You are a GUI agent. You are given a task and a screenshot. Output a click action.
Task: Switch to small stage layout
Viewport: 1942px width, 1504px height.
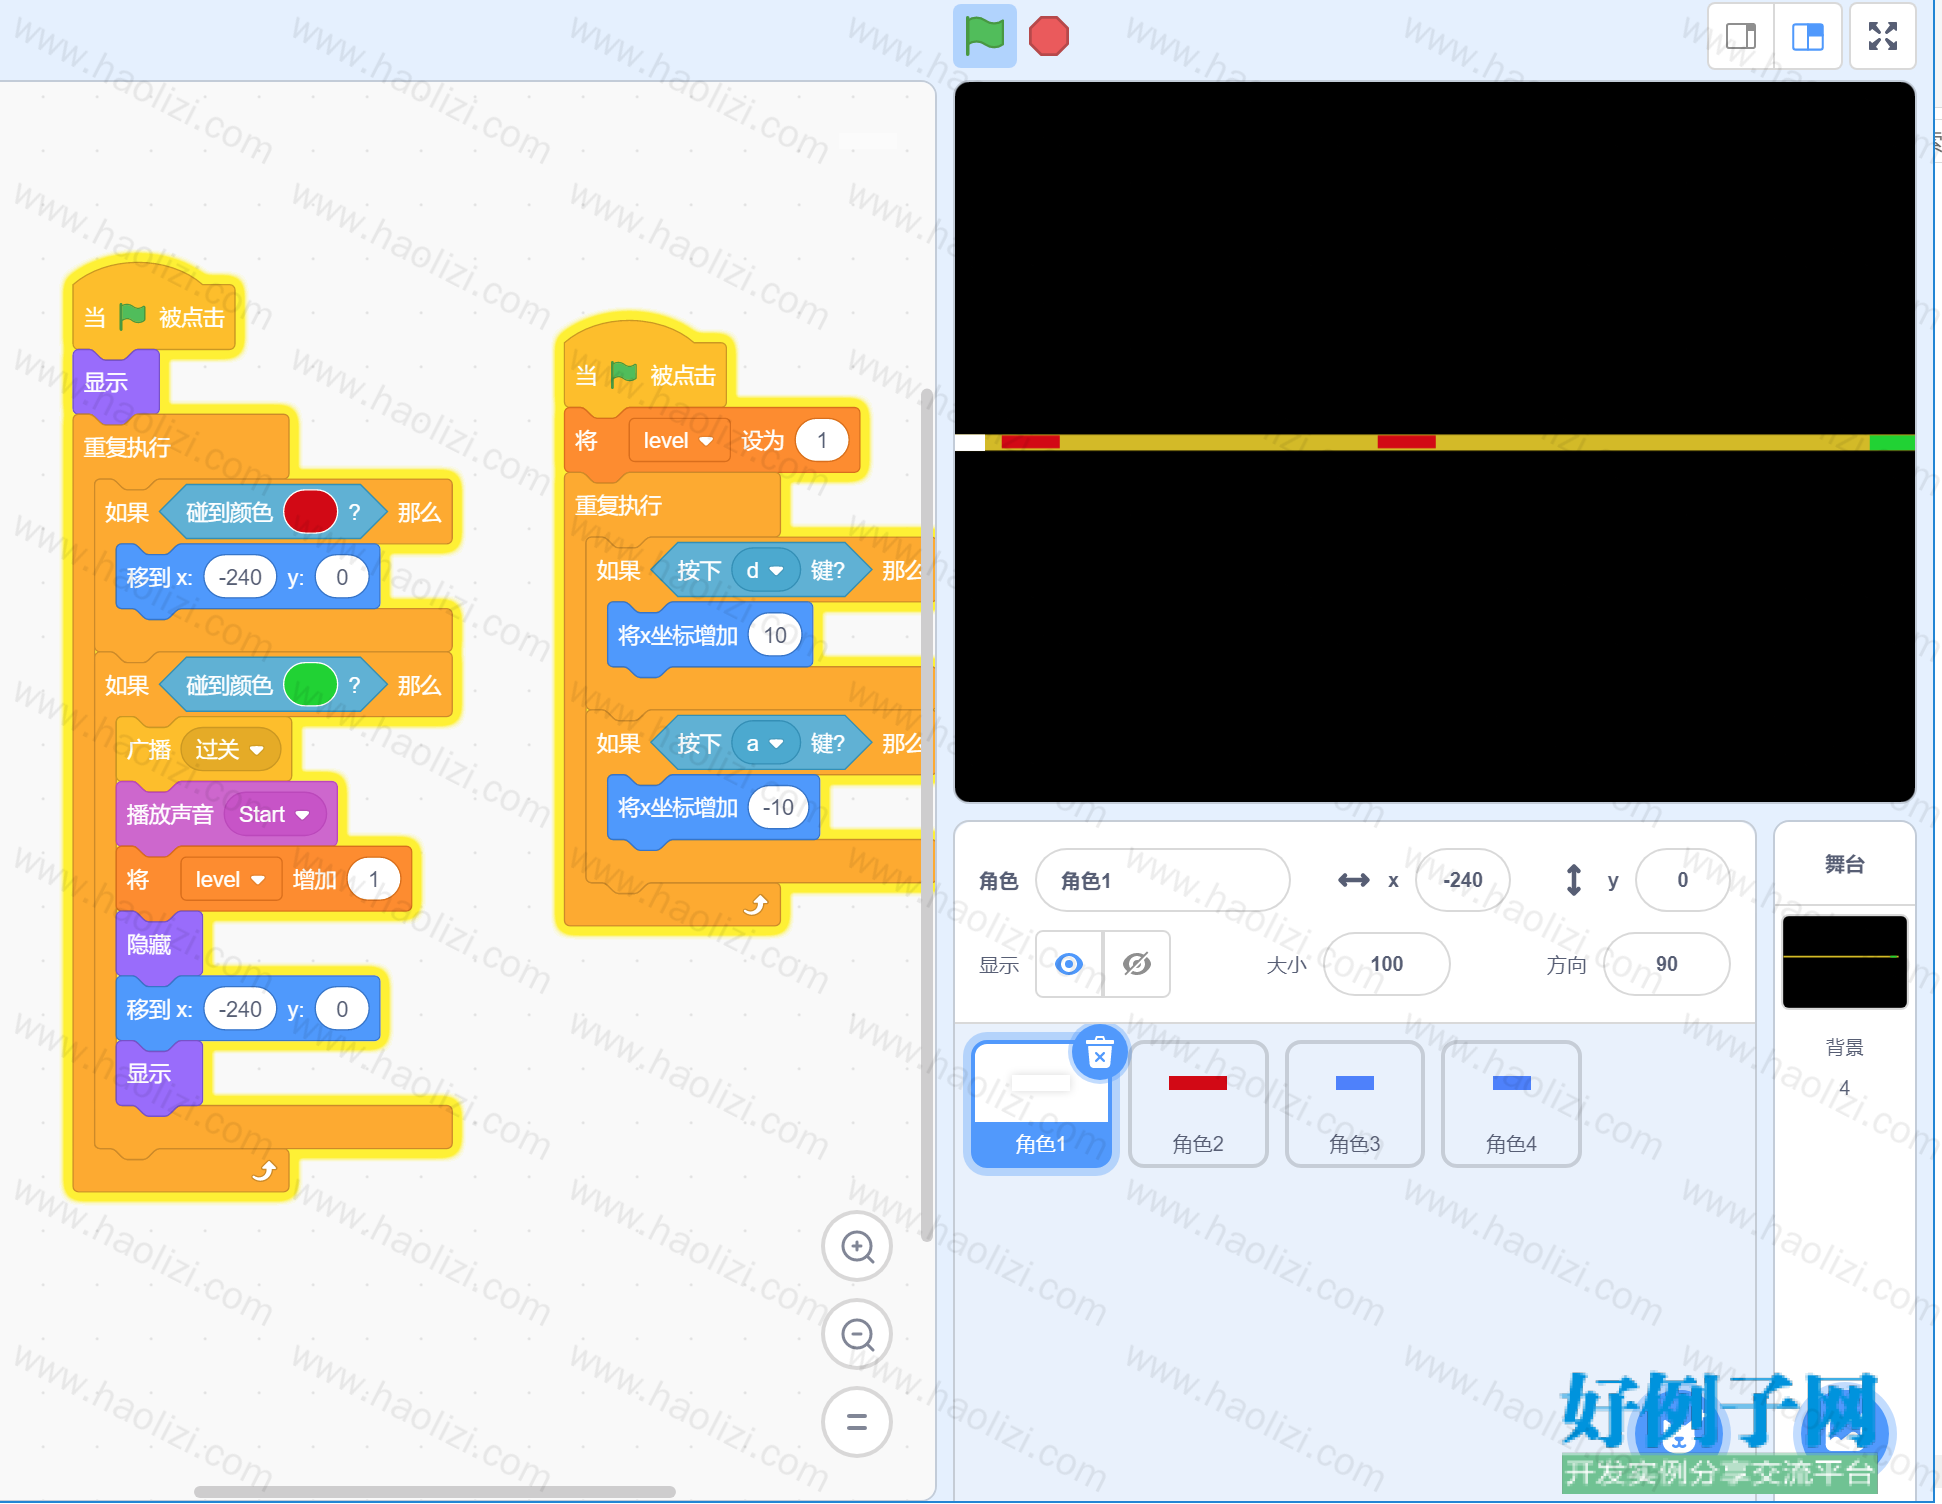(1741, 36)
